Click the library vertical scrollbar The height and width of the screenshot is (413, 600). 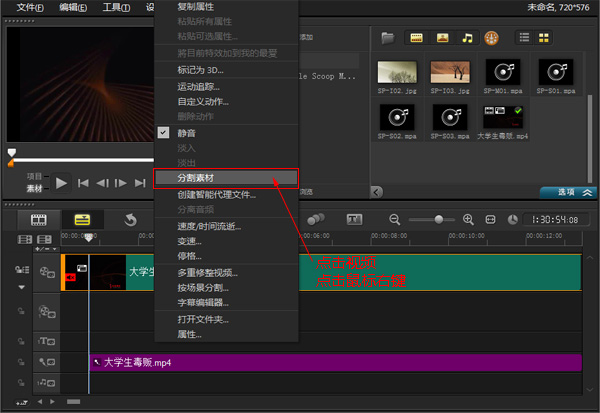pyautogui.click(x=590, y=139)
